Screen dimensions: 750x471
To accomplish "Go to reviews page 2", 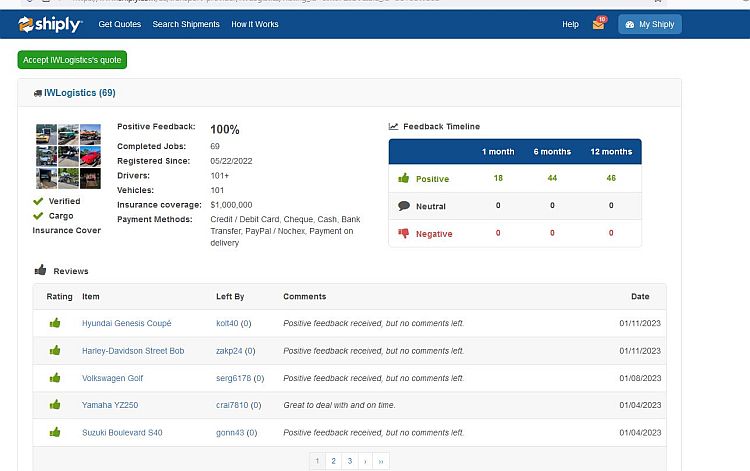I will click(333, 461).
